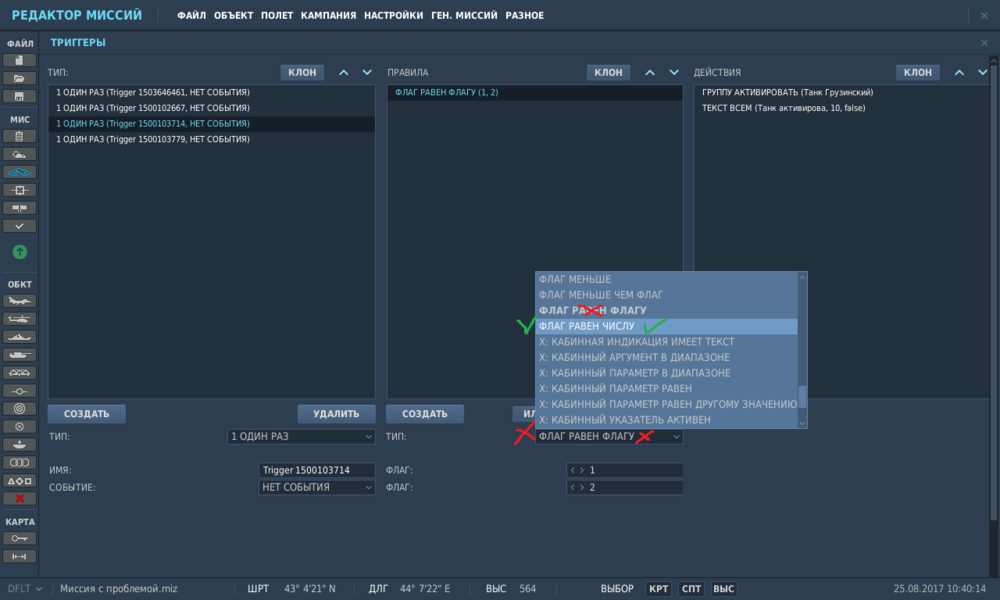Viewport: 1000px width, 600px height.
Task: Move rule down in ПРАВИЛА list
Action: pyautogui.click(x=673, y=73)
